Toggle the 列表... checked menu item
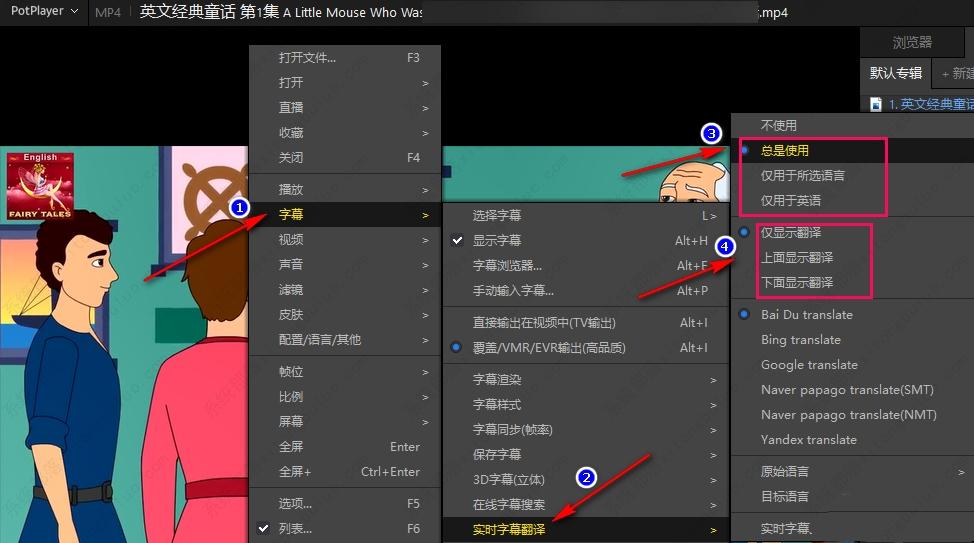The height and width of the screenshot is (543, 974). [x=345, y=528]
